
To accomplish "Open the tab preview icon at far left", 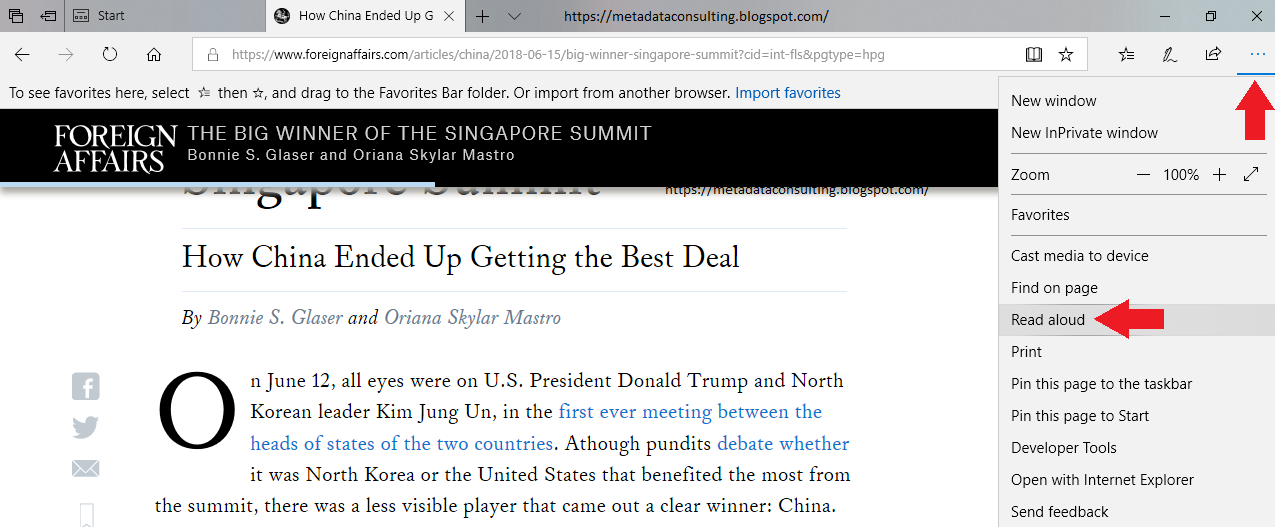I will point(16,16).
